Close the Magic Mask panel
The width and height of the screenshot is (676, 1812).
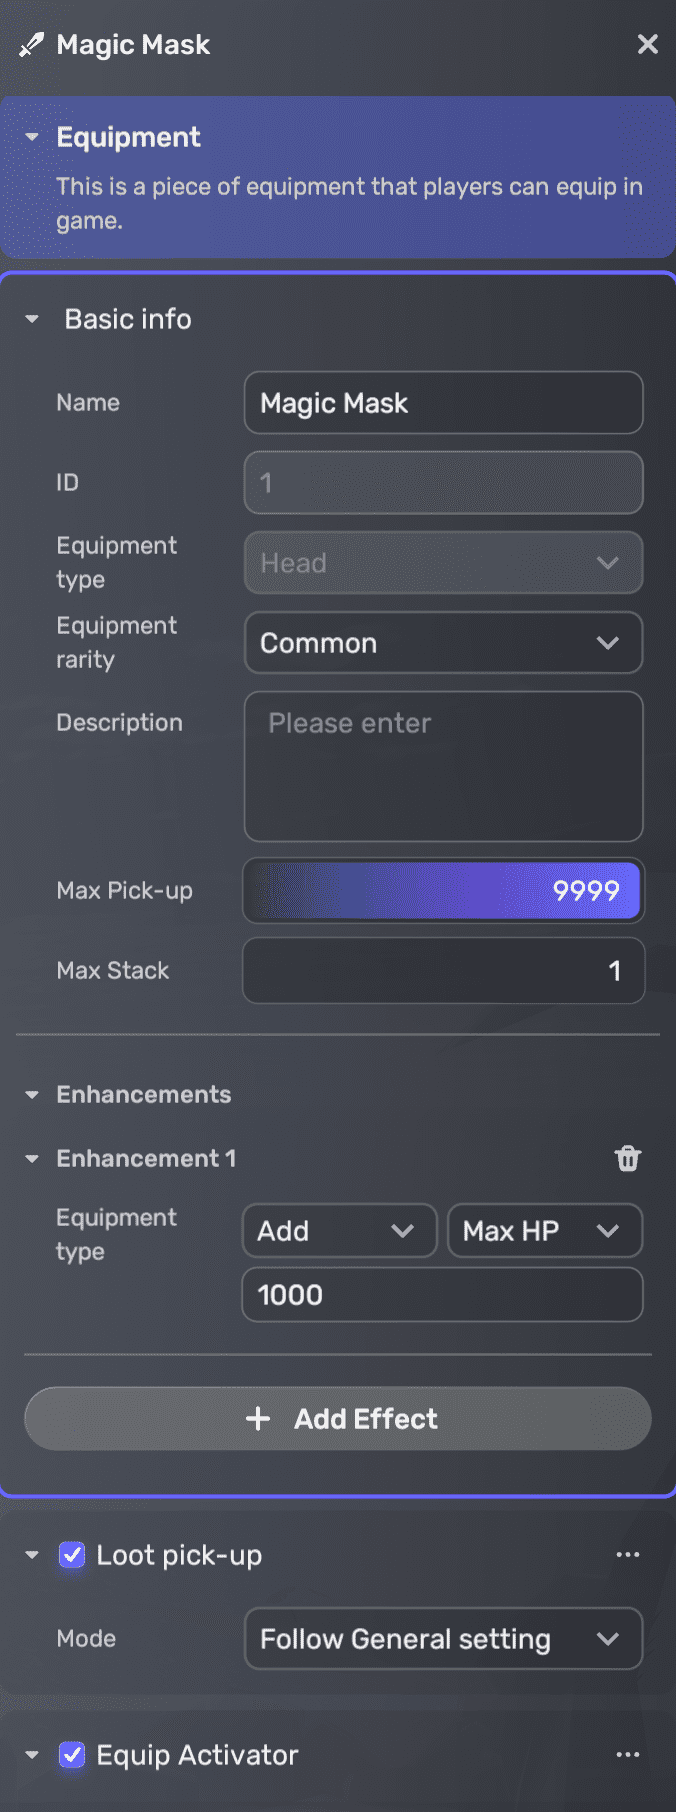pos(648,44)
